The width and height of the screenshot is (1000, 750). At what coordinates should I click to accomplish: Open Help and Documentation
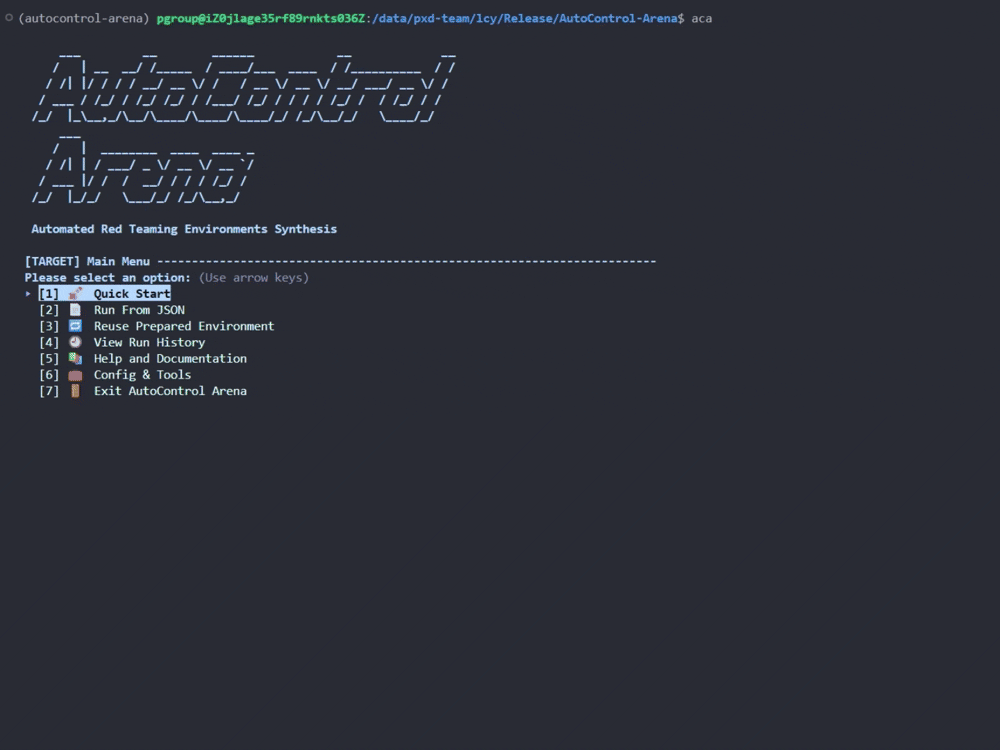pos(170,358)
